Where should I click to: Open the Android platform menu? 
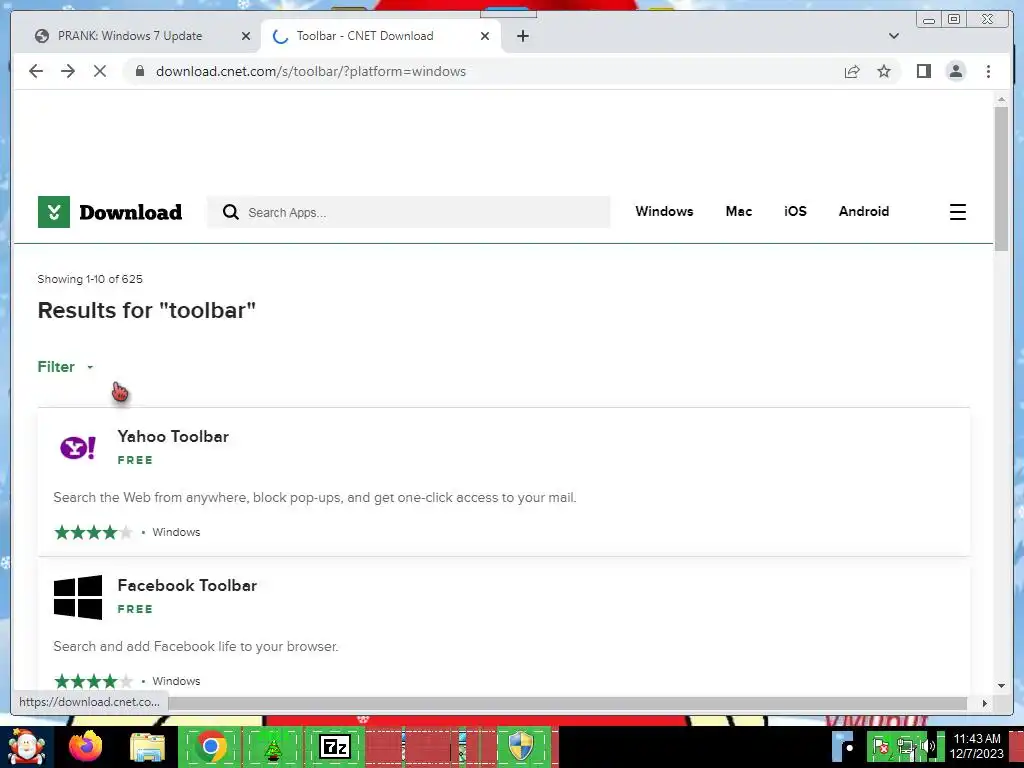pyautogui.click(x=863, y=211)
